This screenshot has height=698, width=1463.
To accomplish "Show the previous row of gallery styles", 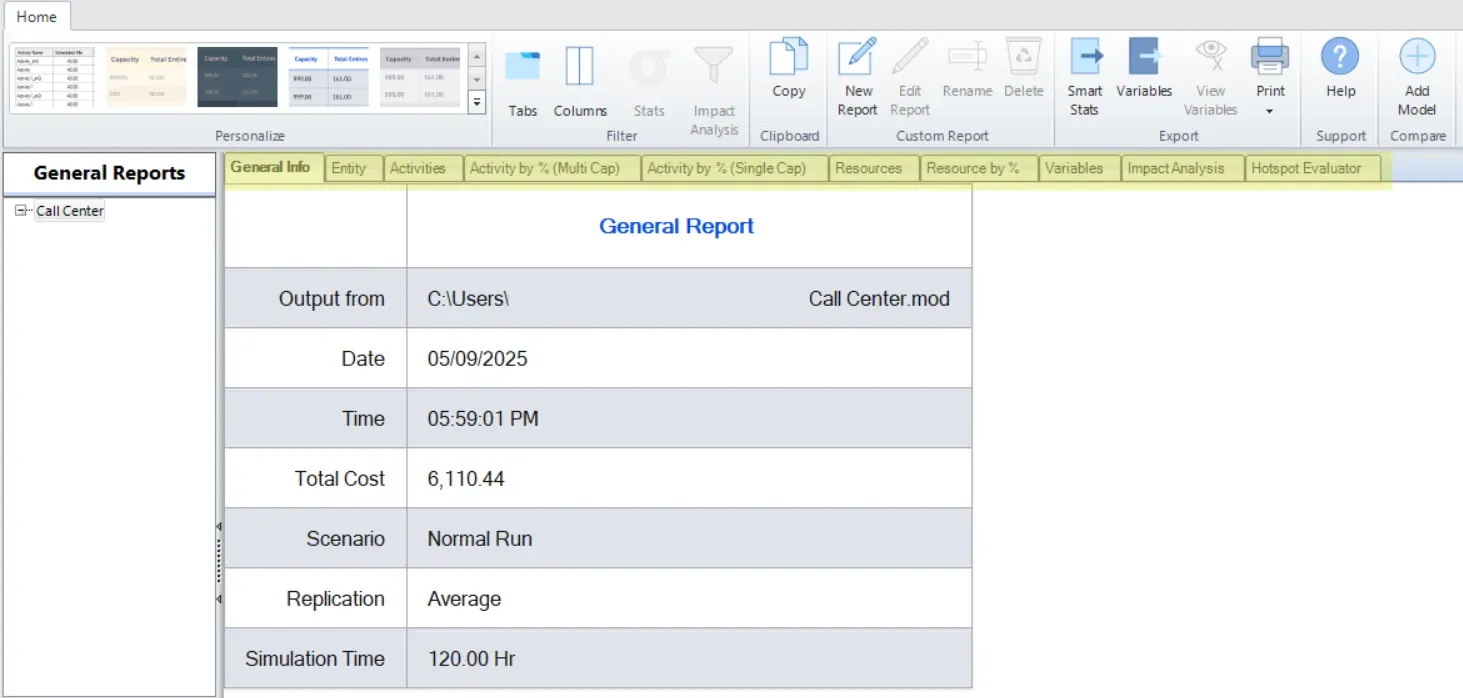I will [x=477, y=57].
